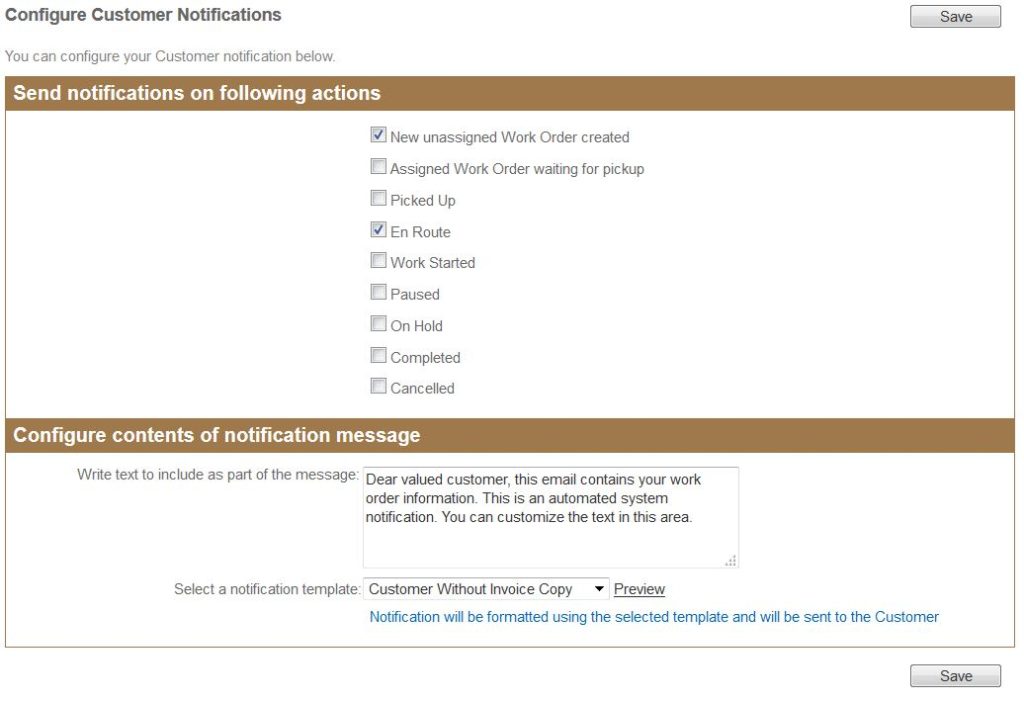Enable Assigned Work Order waiting for pickup
Screen dimensions: 1024x701
click(378, 168)
